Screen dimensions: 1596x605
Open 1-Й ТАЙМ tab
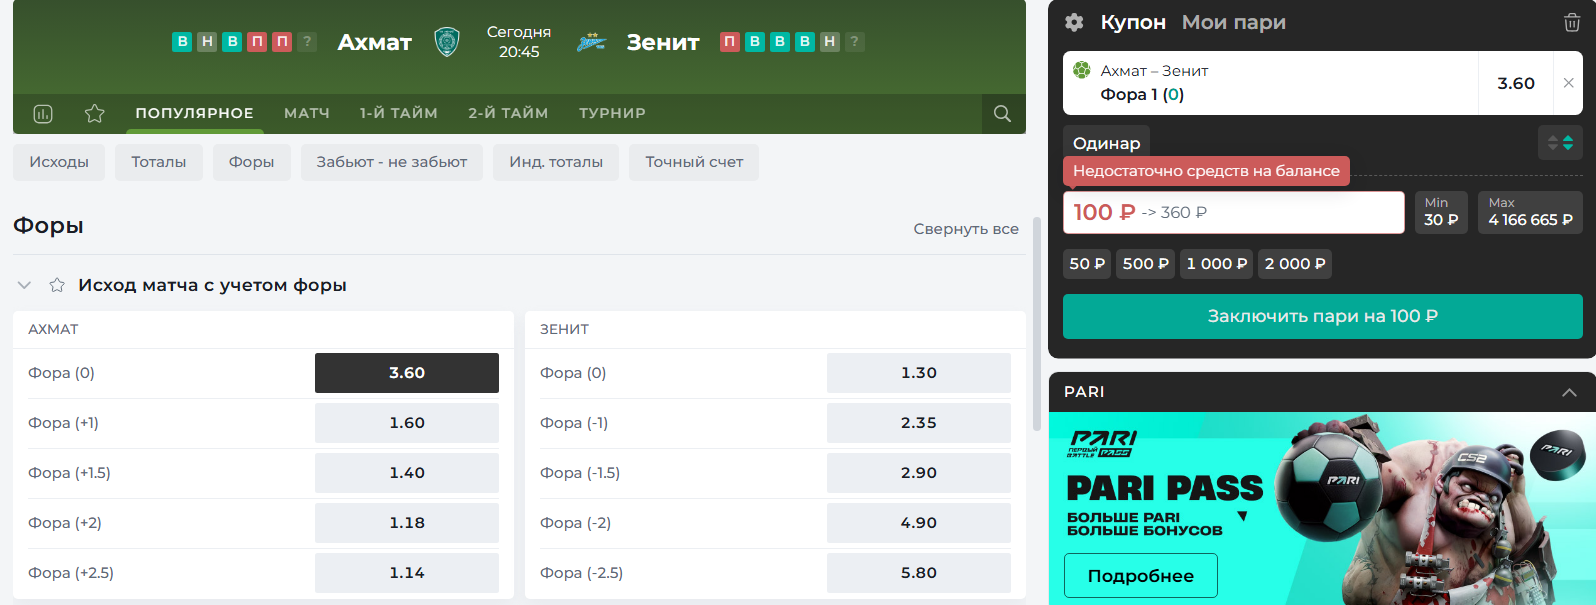tap(399, 113)
